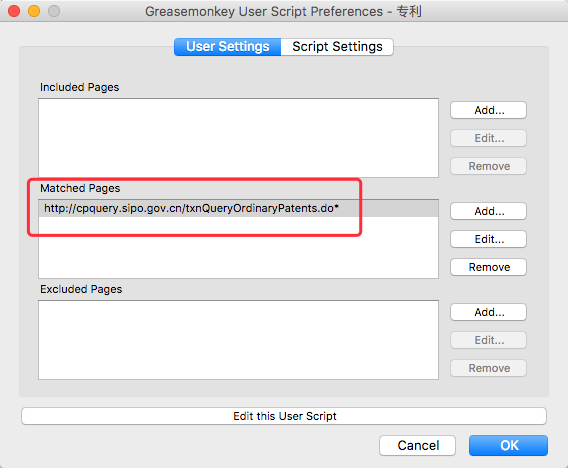Add a new Matched Pages pattern
This screenshot has height=468, width=568.
pyautogui.click(x=488, y=211)
